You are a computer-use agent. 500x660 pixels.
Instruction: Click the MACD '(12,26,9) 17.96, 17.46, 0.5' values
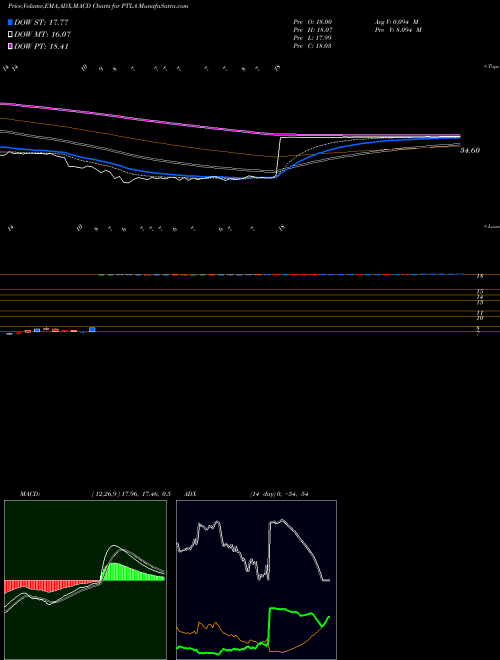pos(130,494)
